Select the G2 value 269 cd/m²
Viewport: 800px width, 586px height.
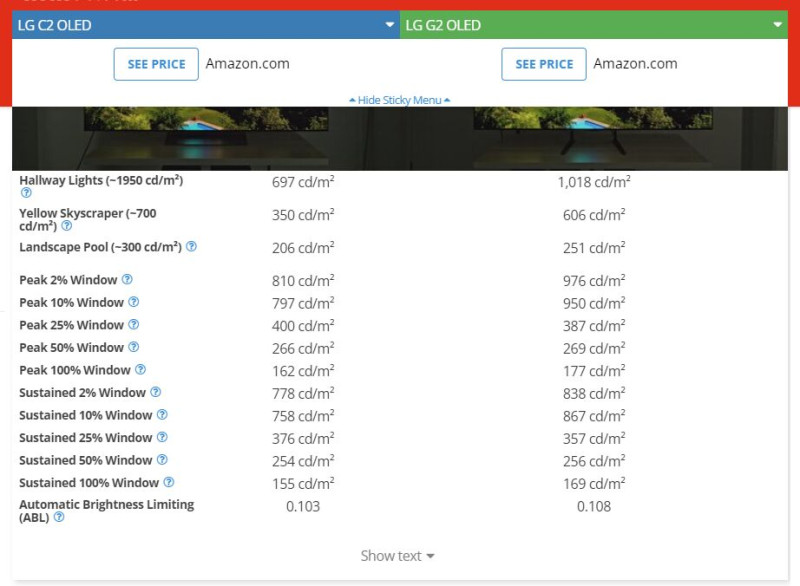594,348
